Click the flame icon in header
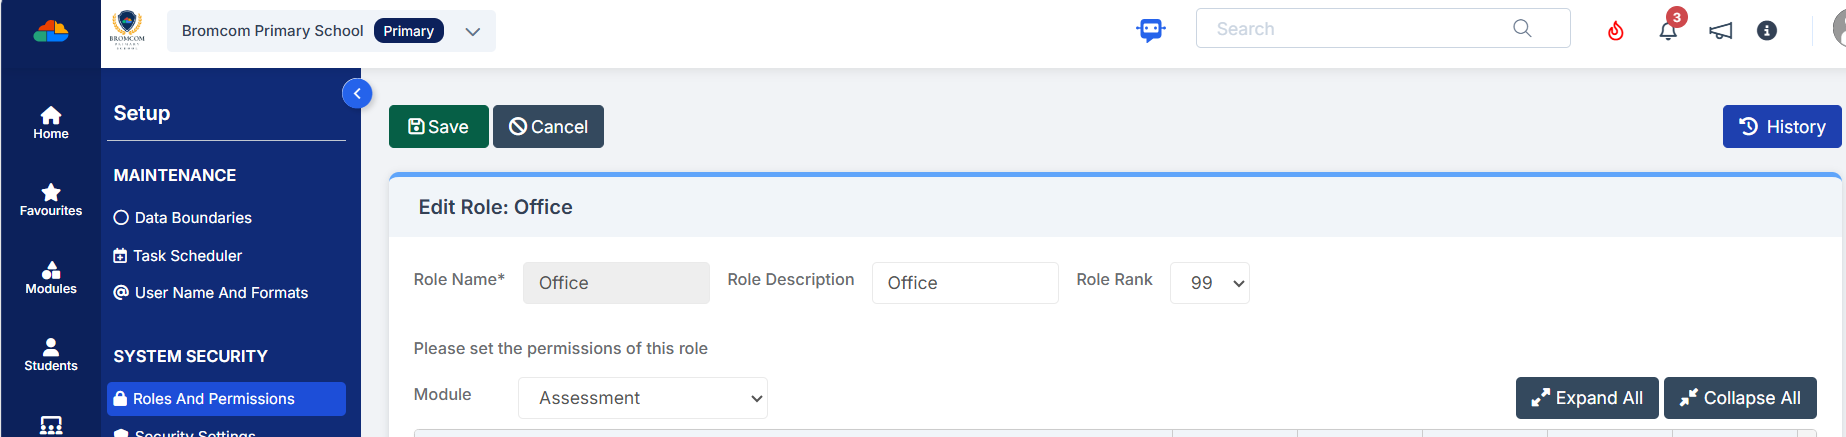 pyautogui.click(x=1615, y=31)
